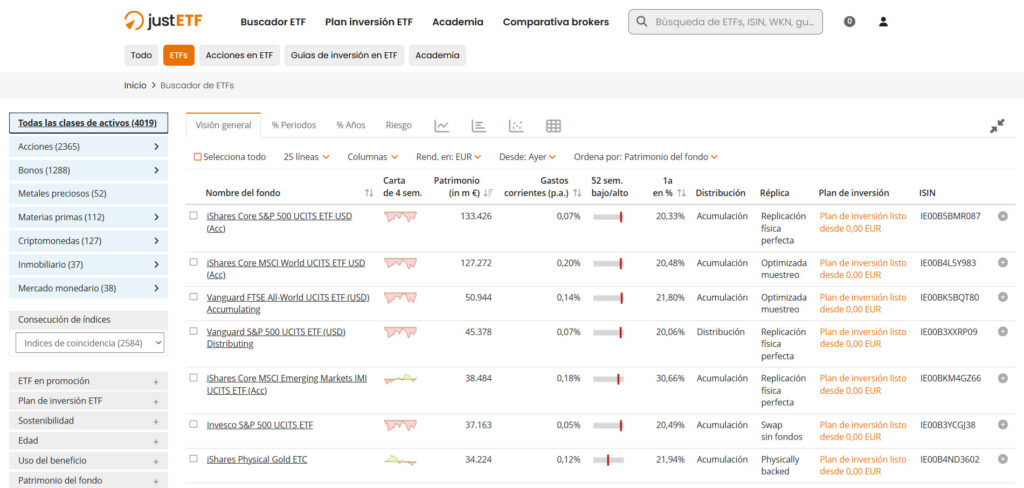Add Vanguard S&P 500 Distributing via plus icon
The width and height of the screenshot is (1024, 488).
pos(1002,332)
